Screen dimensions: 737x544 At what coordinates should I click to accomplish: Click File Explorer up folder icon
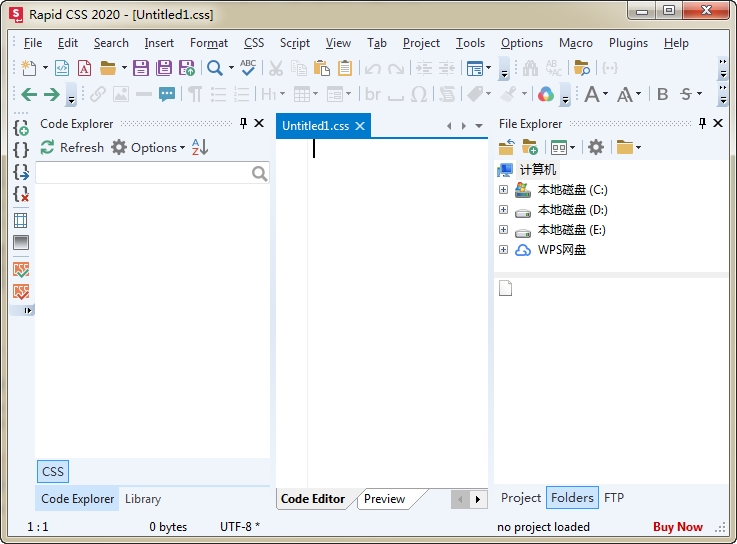coord(507,148)
